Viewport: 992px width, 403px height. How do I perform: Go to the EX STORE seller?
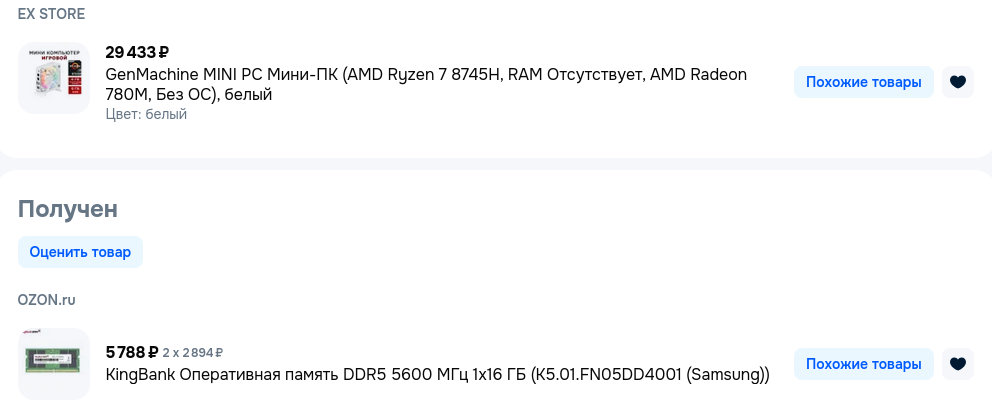(x=51, y=14)
